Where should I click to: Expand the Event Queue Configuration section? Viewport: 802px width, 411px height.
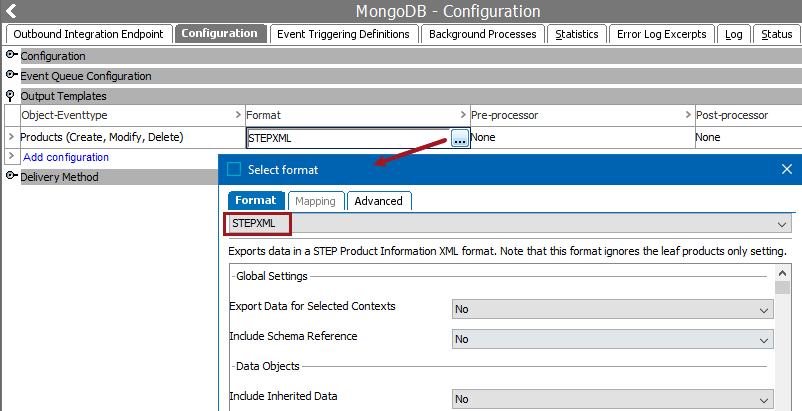[12, 76]
